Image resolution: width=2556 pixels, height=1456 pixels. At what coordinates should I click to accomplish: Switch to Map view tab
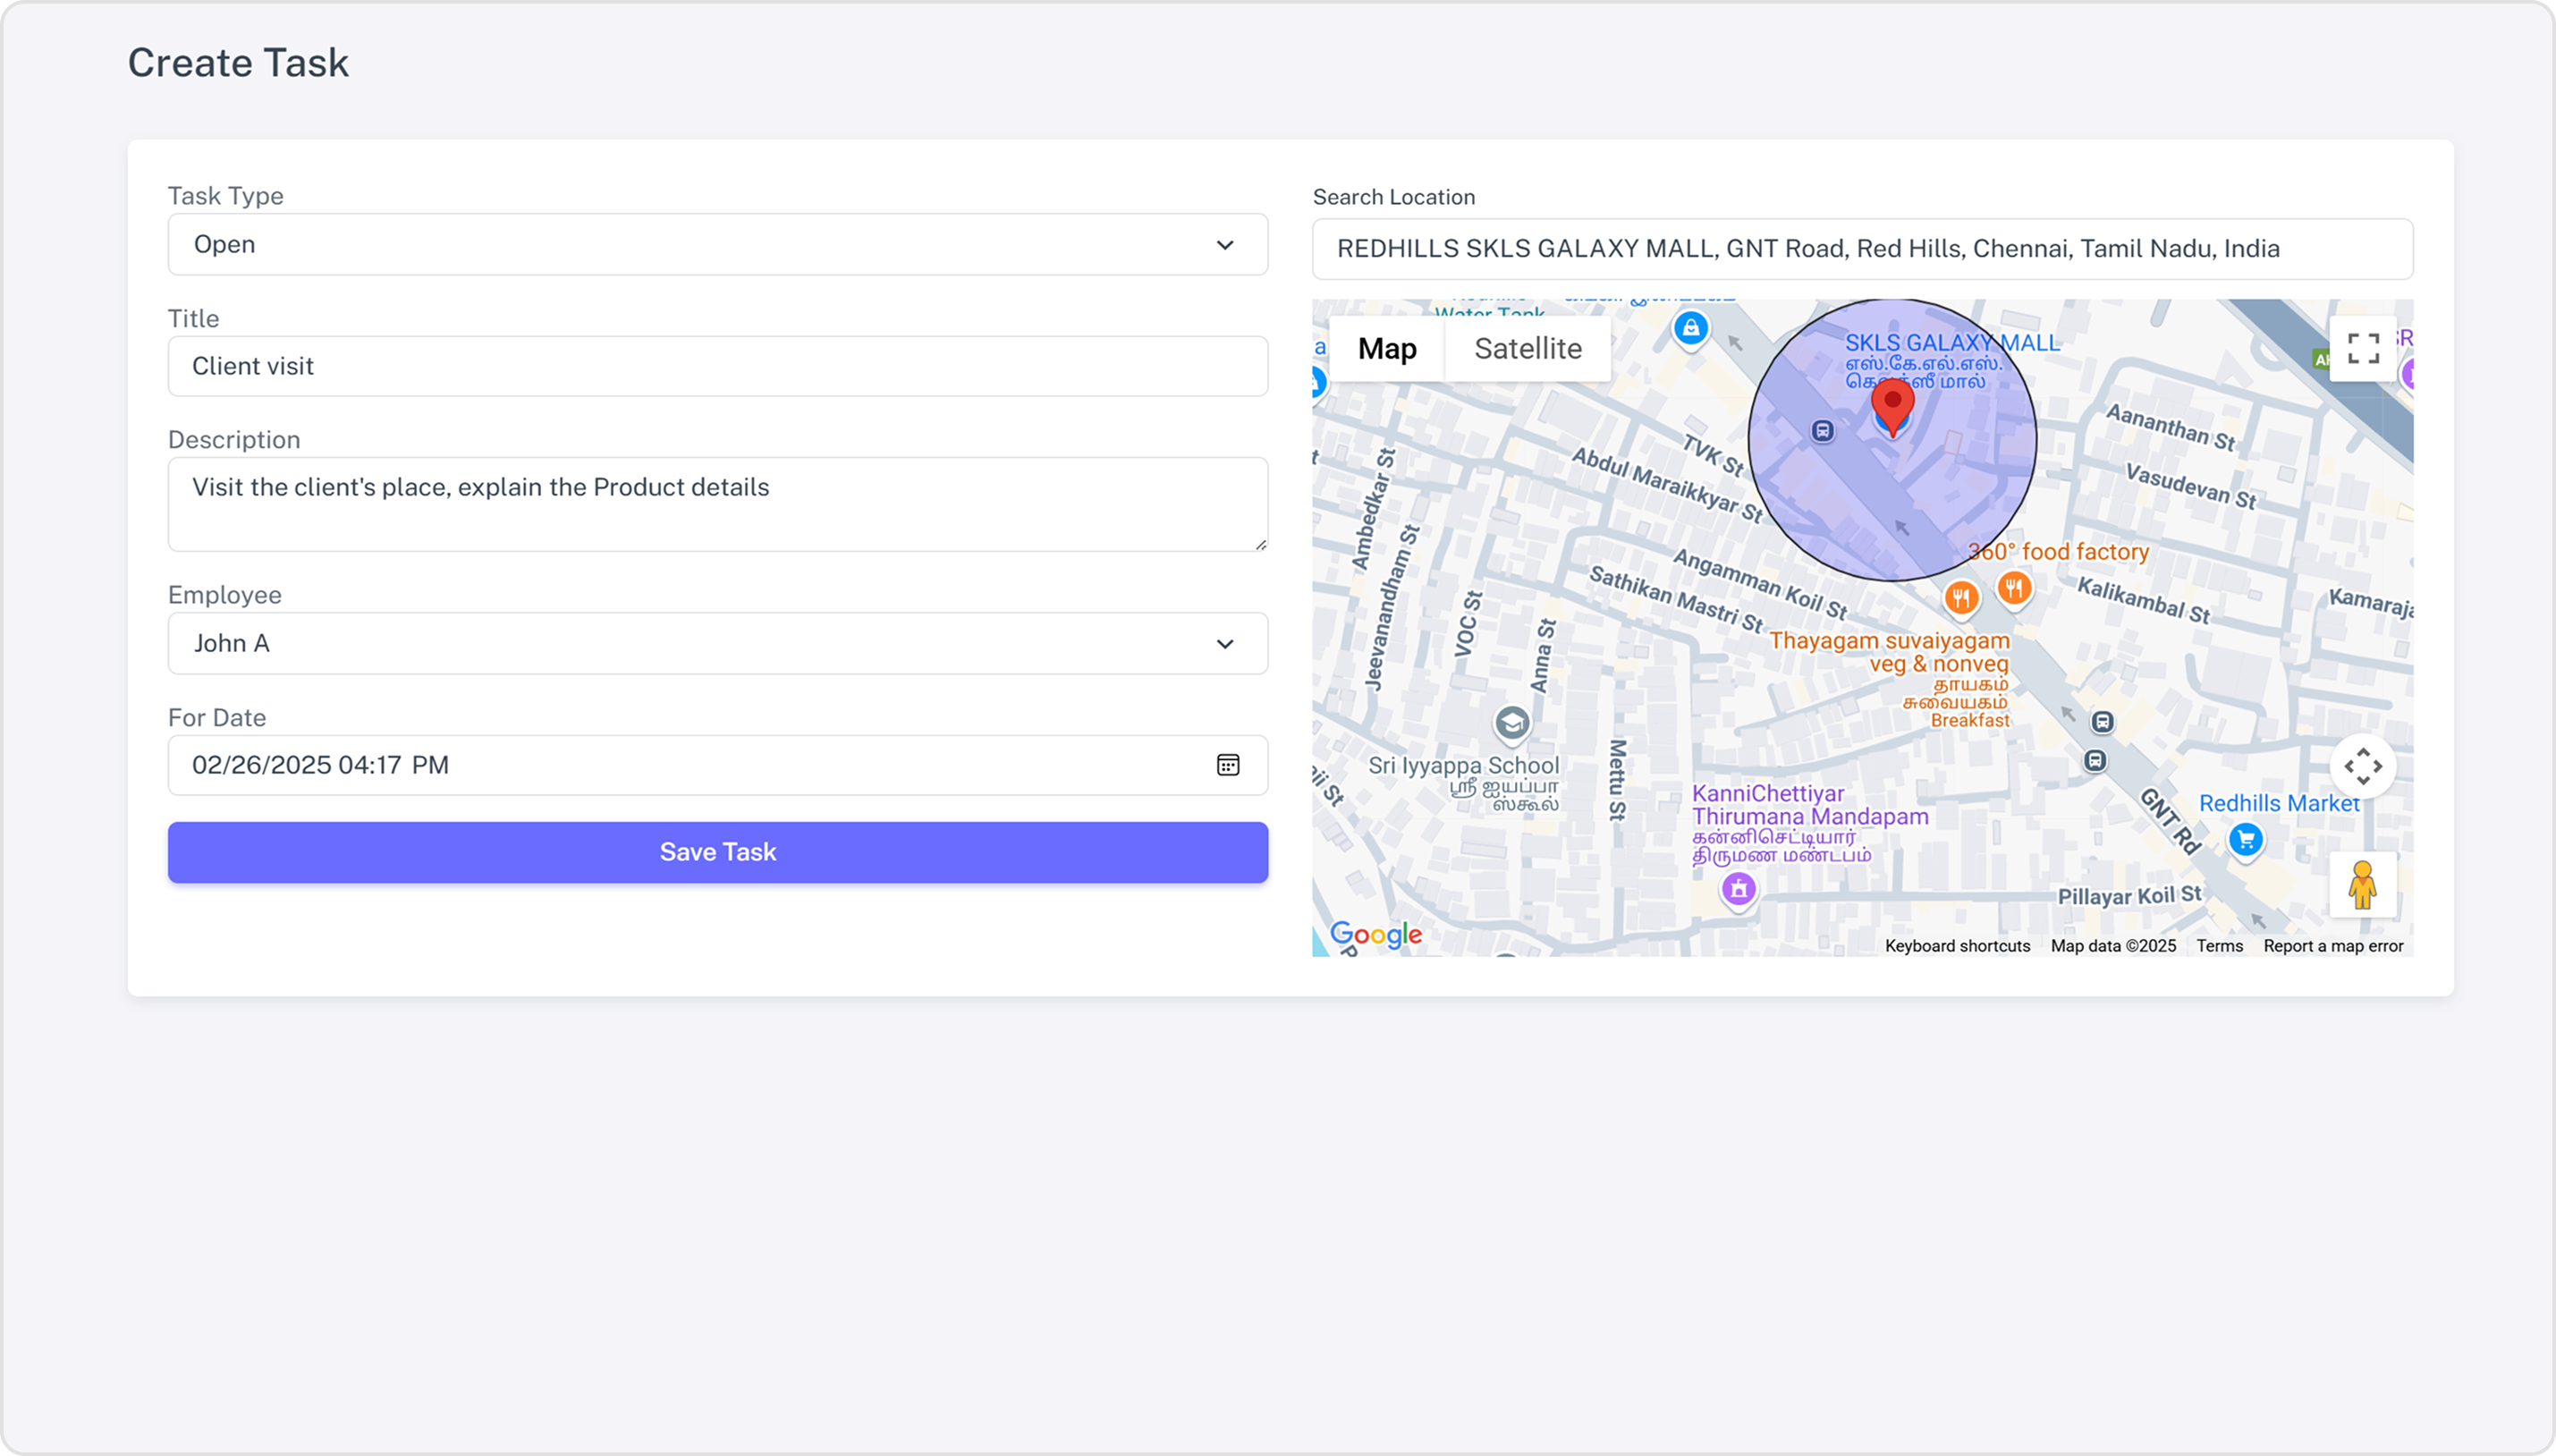point(1387,349)
